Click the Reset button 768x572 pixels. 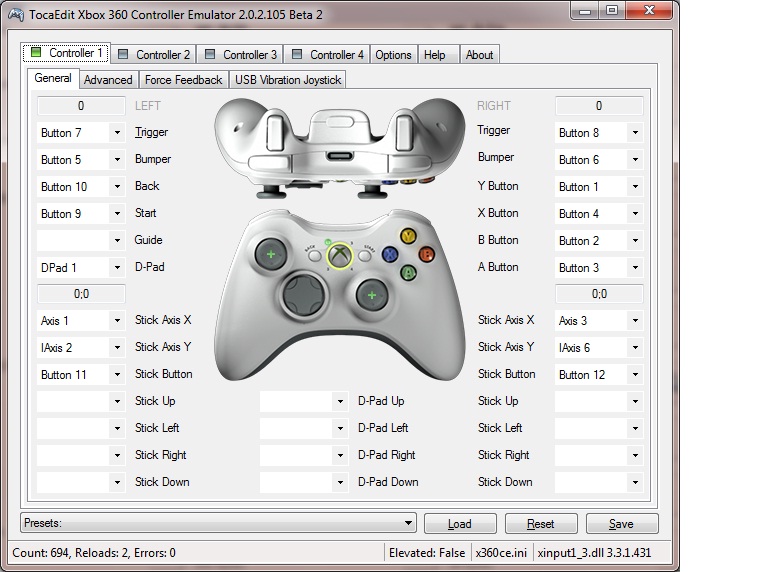(x=541, y=524)
